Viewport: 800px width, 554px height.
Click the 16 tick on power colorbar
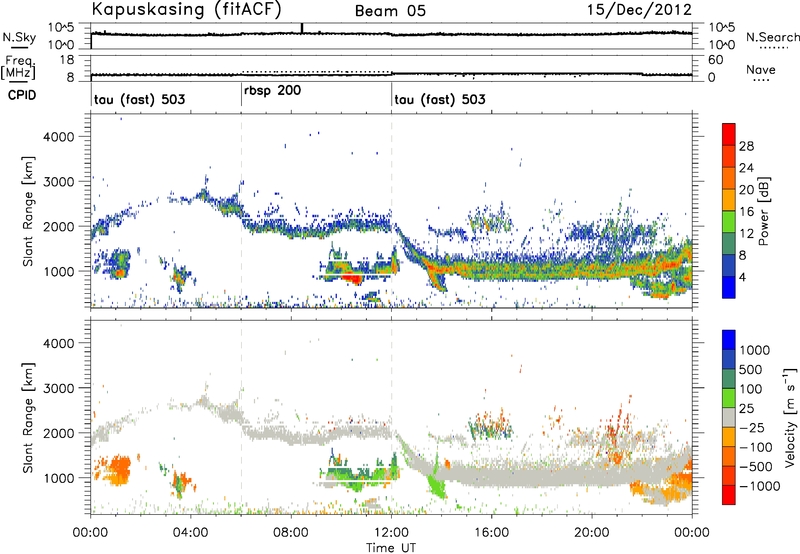tap(746, 212)
